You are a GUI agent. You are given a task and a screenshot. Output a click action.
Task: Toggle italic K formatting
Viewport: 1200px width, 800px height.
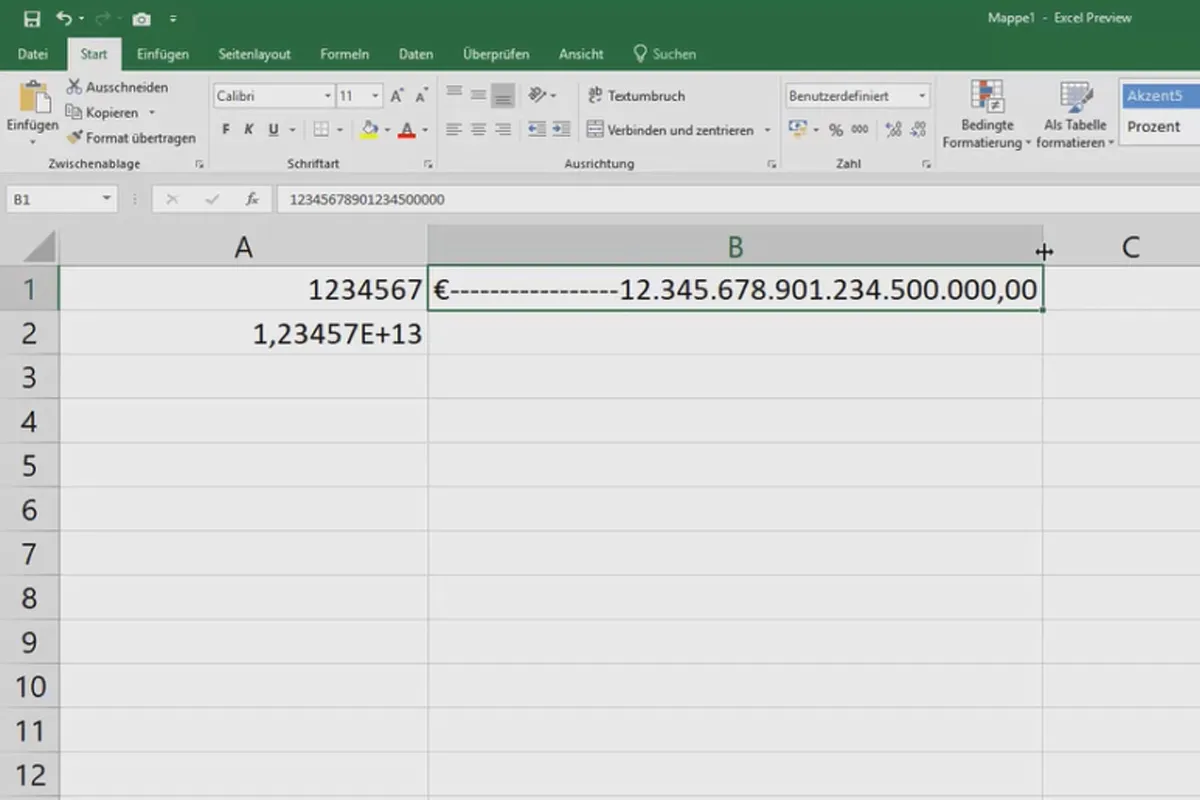click(x=249, y=130)
